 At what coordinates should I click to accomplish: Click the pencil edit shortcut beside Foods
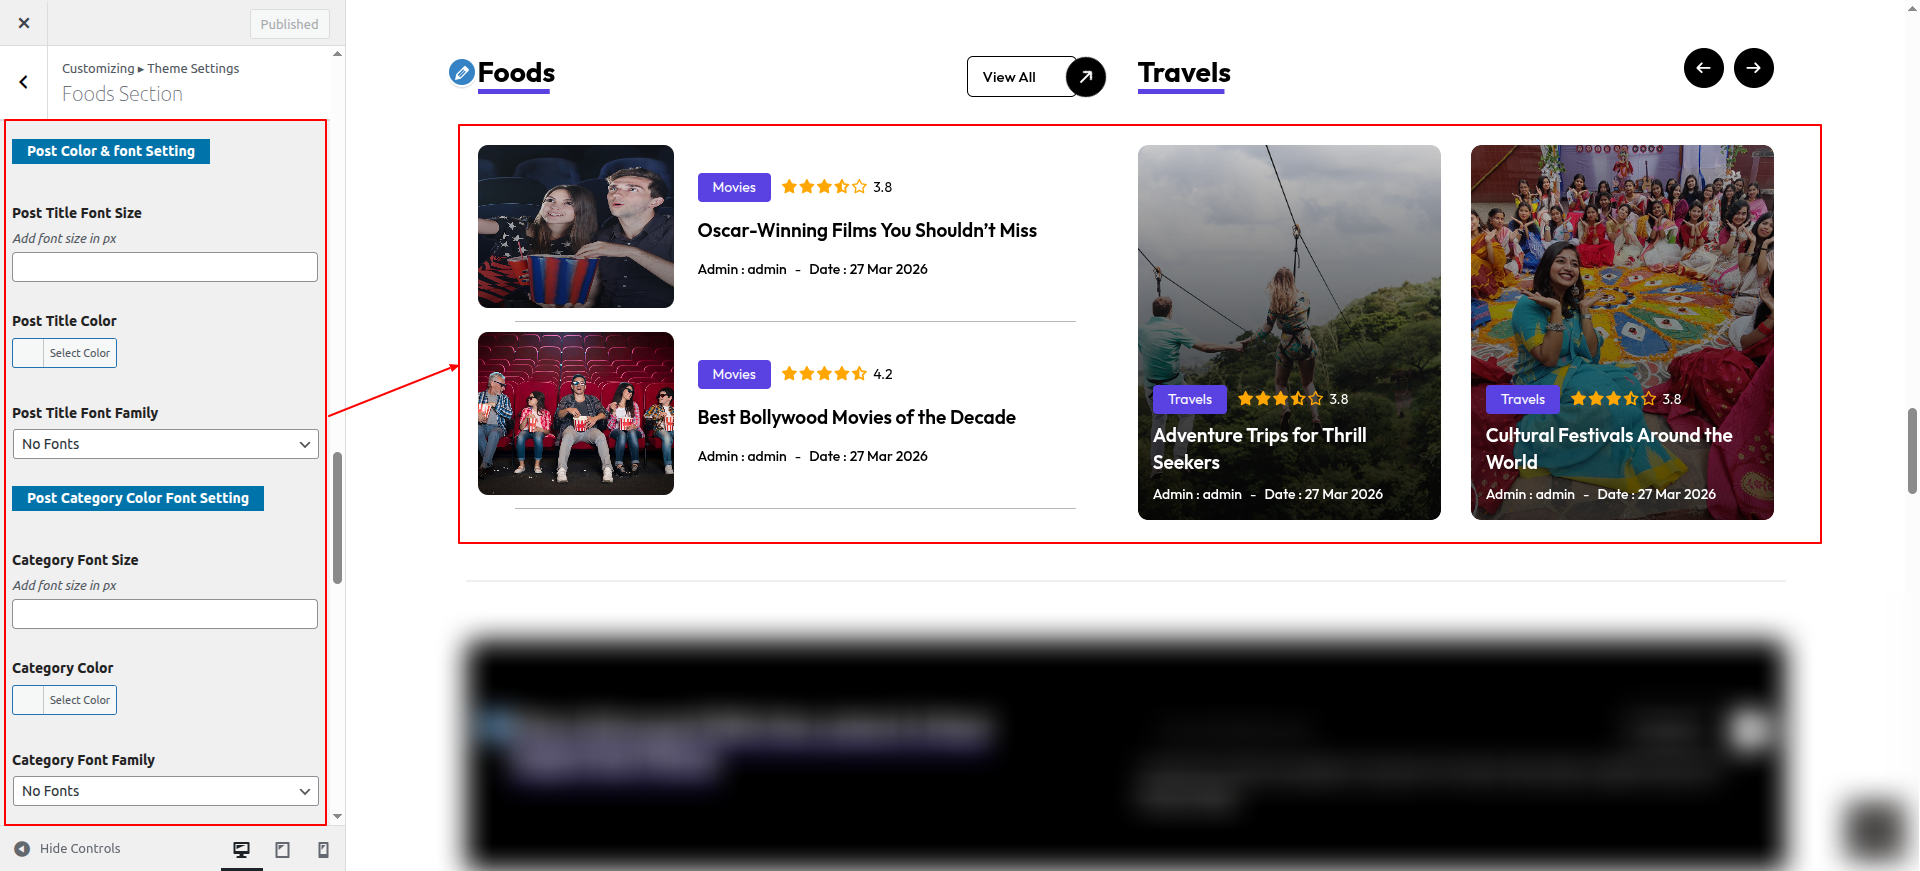[461, 72]
